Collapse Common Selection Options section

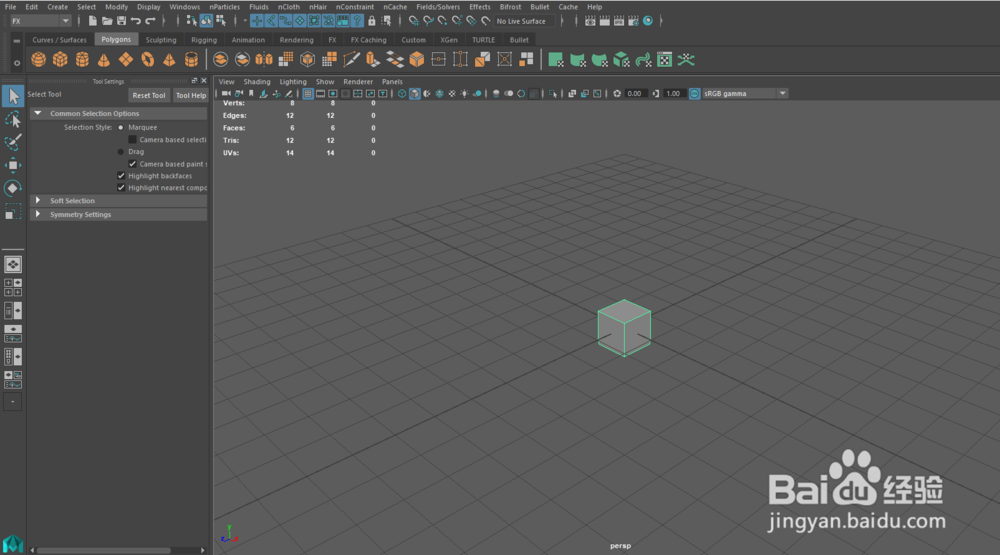[x=38, y=113]
